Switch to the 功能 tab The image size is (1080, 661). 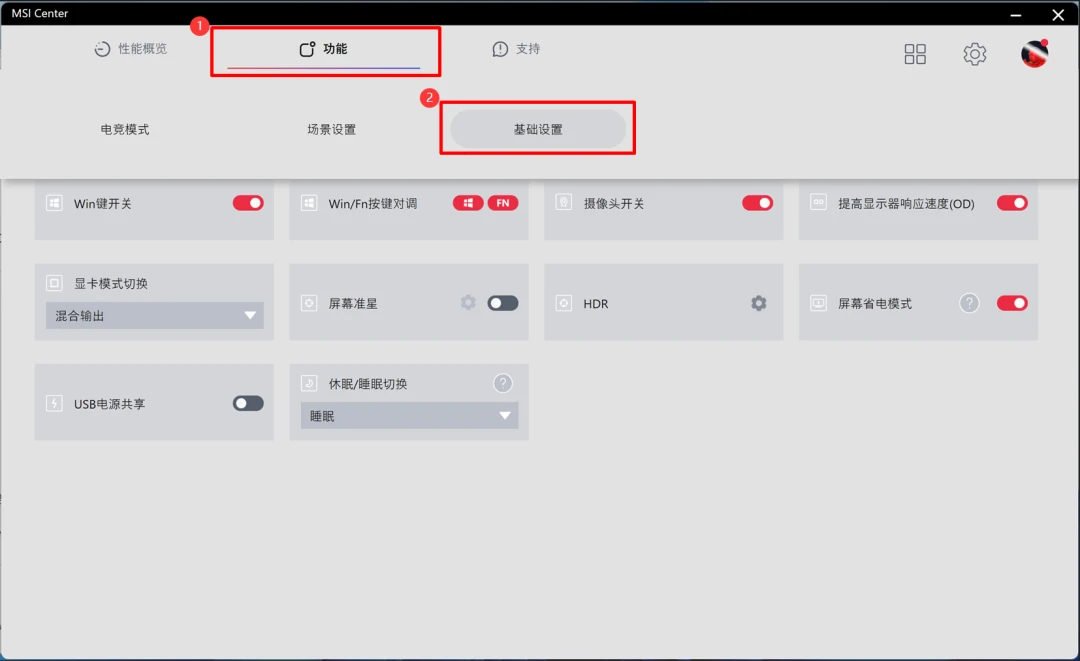[x=323, y=49]
